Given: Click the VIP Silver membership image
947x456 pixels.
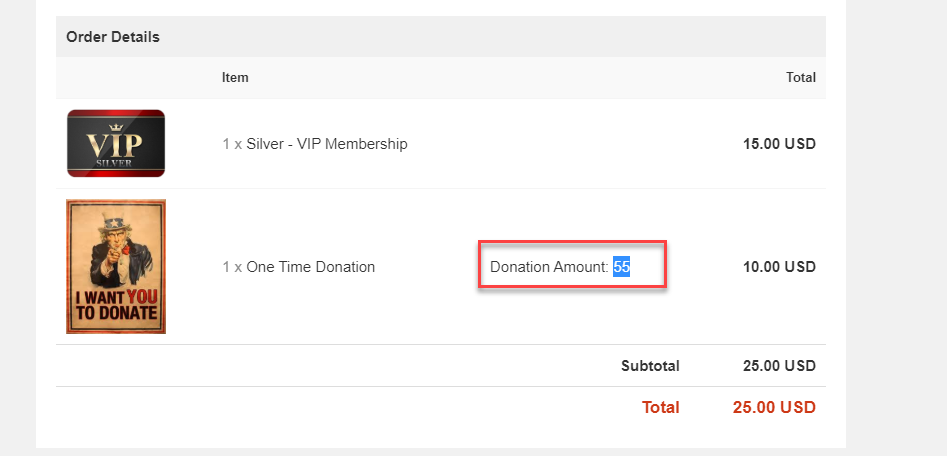Looking at the screenshot, I should (116, 143).
